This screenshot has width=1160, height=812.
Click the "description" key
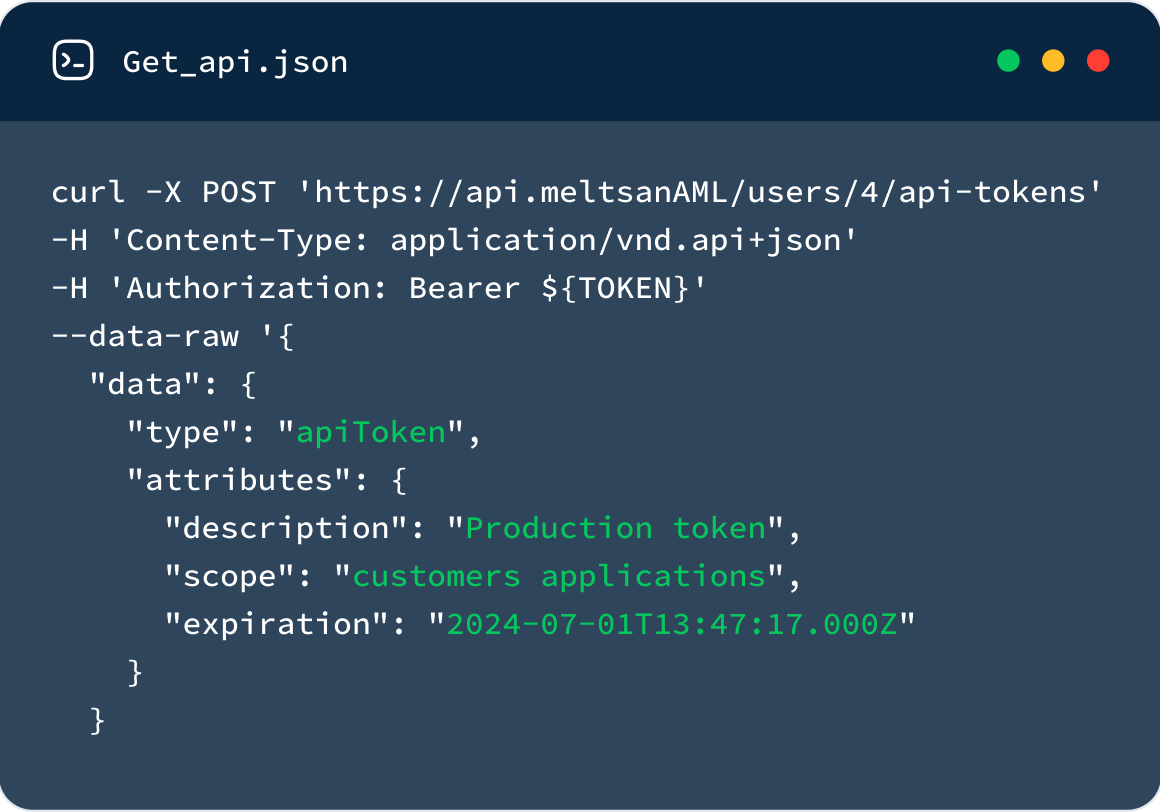(286, 528)
